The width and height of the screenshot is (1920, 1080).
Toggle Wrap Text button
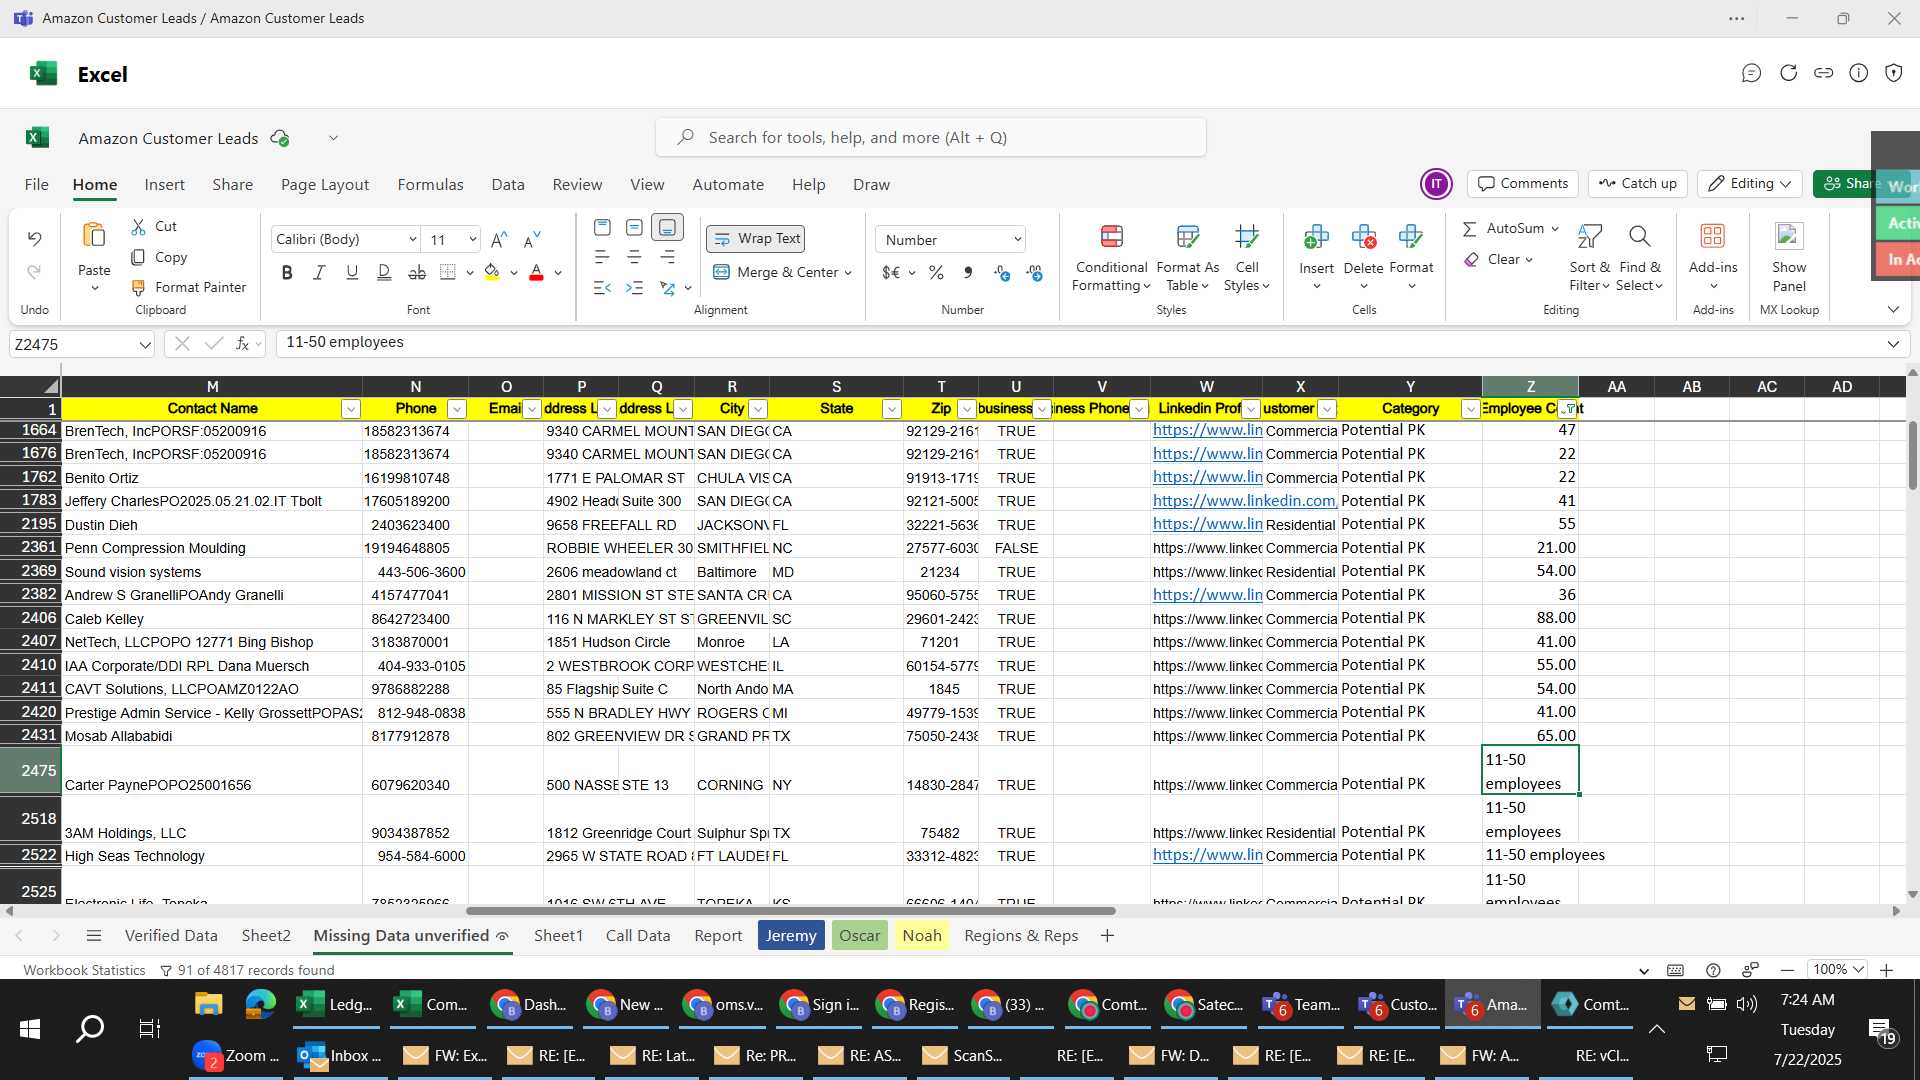[755, 239]
